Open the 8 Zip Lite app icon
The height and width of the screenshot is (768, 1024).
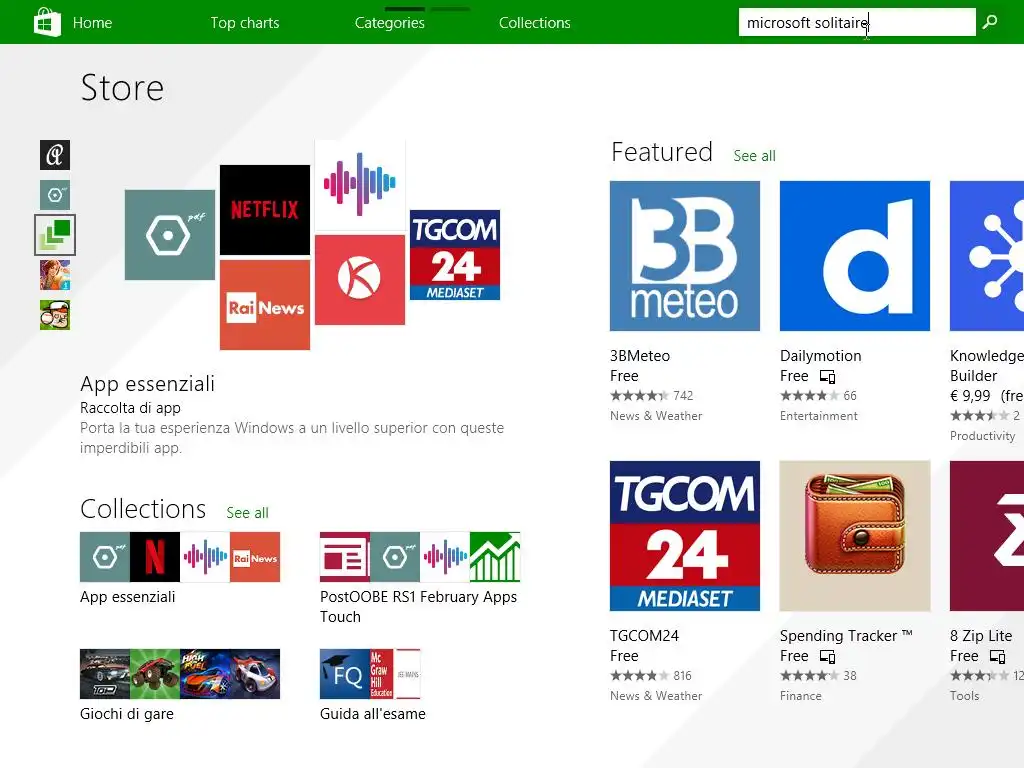[x=987, y=536]
